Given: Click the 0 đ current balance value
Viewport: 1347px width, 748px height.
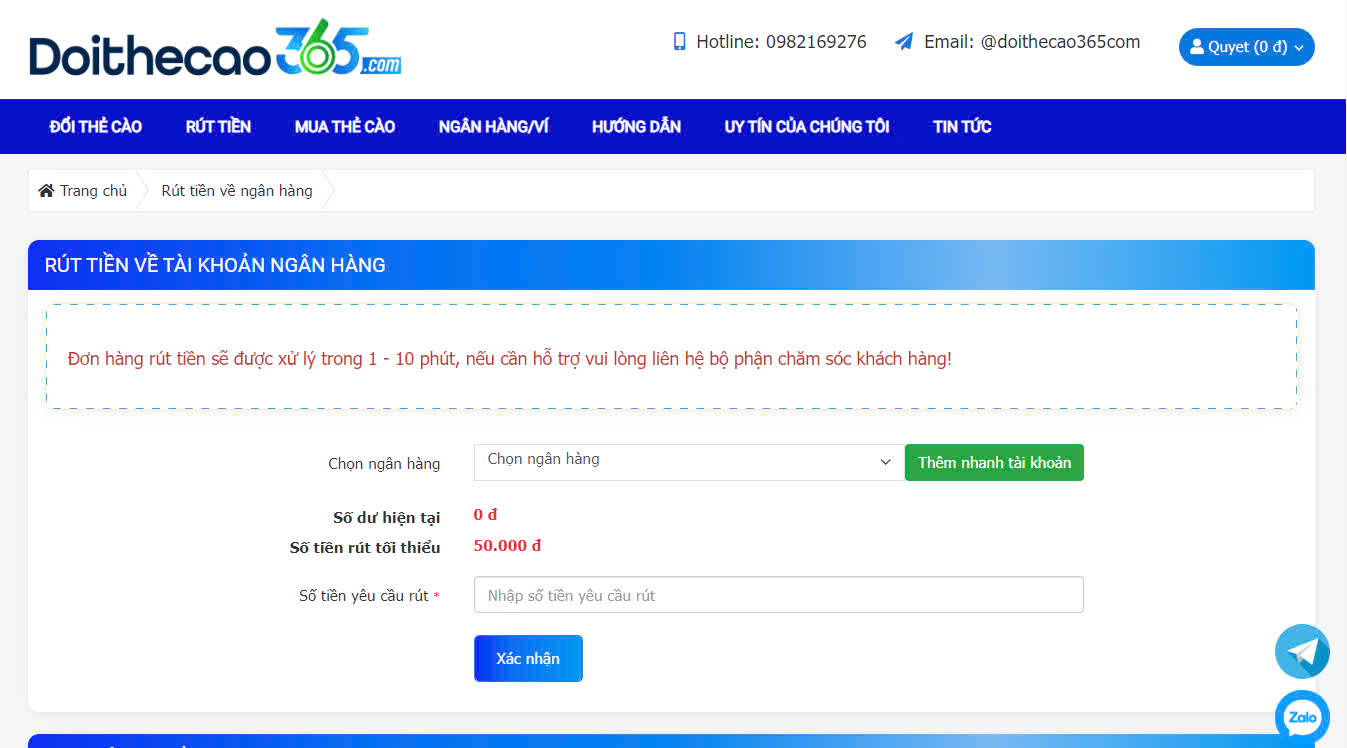Looking at the screenshot, I should pyautogui.click(x=485, y=514).
